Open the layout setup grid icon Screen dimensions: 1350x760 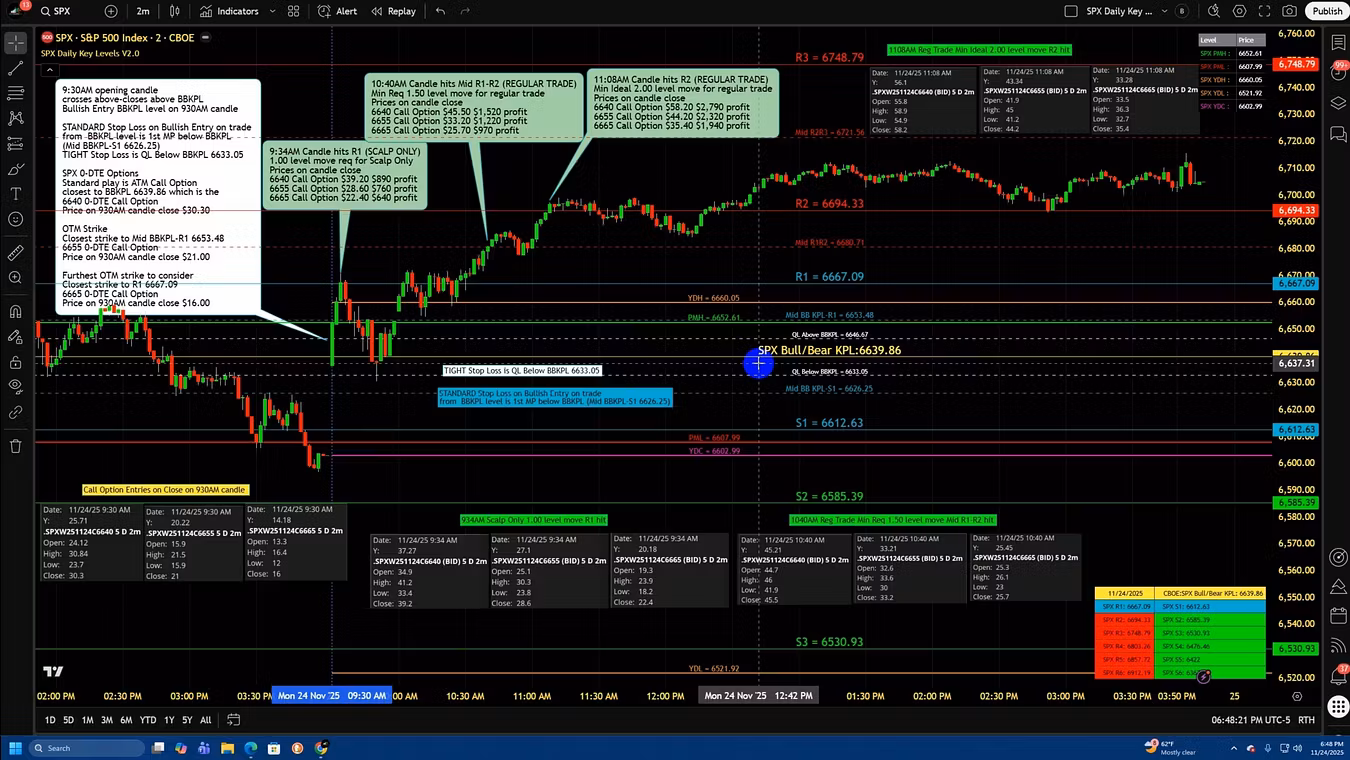(293, 11)
